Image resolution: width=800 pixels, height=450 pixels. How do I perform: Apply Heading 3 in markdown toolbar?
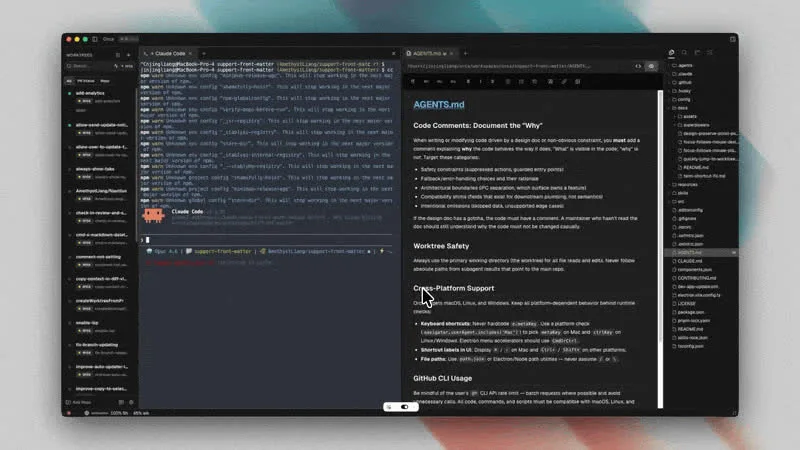point(453,82)
